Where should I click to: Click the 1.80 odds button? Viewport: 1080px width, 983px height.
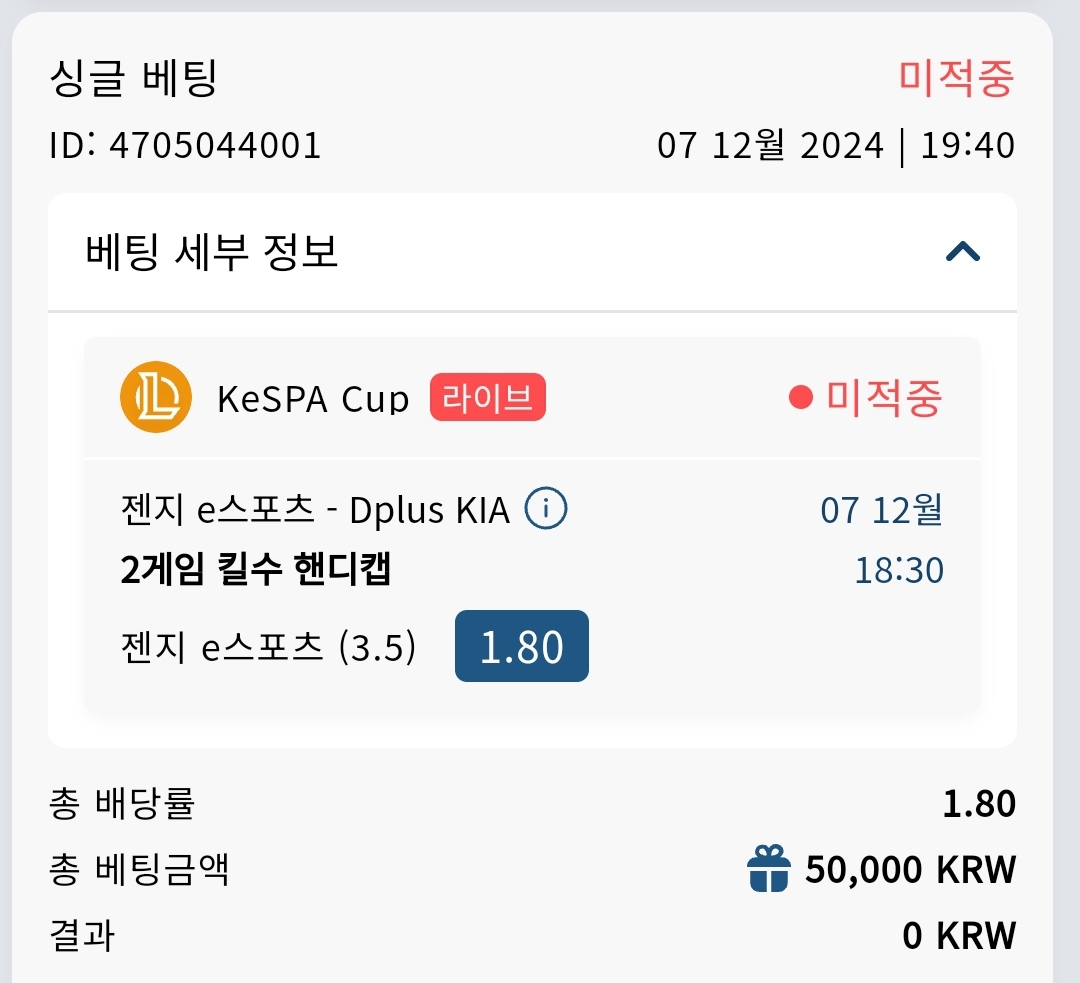[x=521, y=646]
